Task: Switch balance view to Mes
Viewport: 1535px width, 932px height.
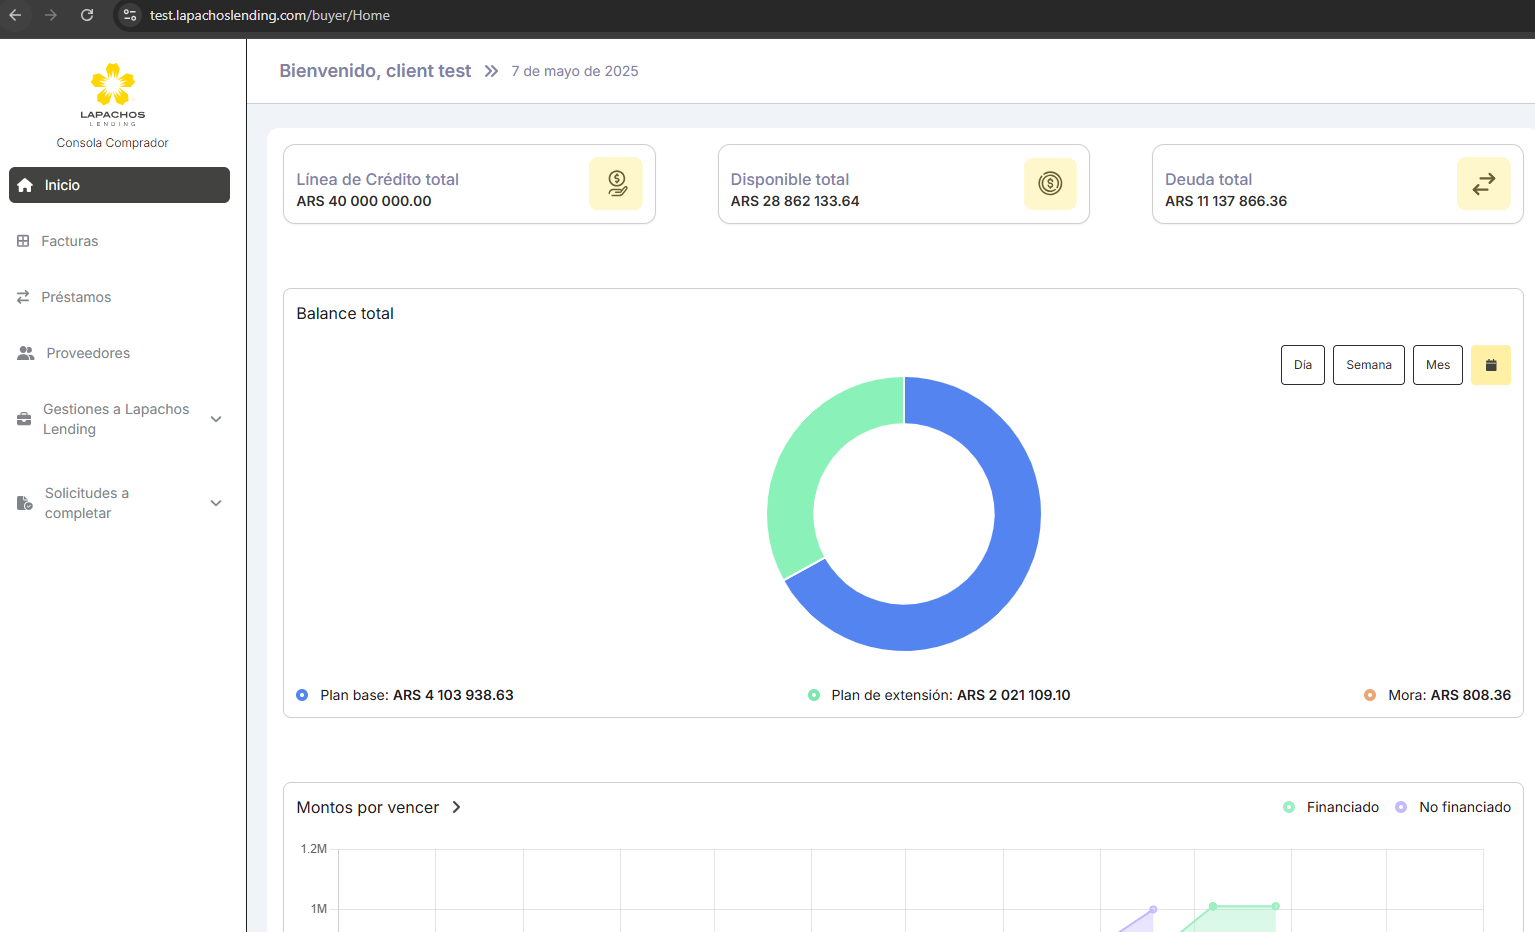Action: 1437,365
